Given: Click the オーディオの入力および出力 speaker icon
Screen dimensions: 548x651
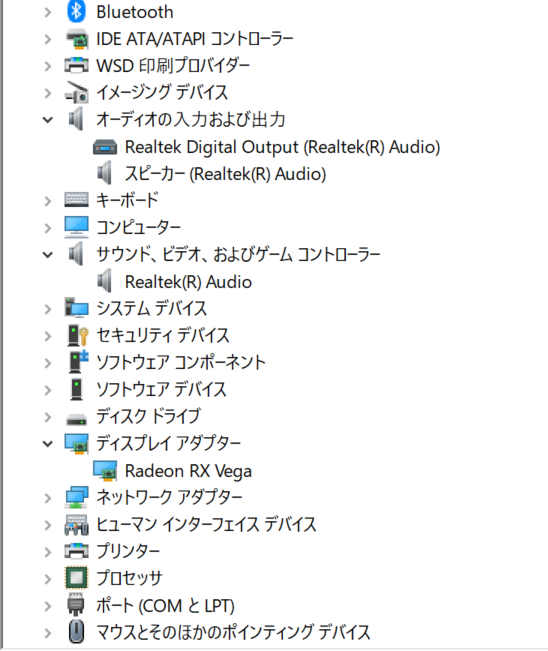Looking at the screenshot, I should point(76,119).
